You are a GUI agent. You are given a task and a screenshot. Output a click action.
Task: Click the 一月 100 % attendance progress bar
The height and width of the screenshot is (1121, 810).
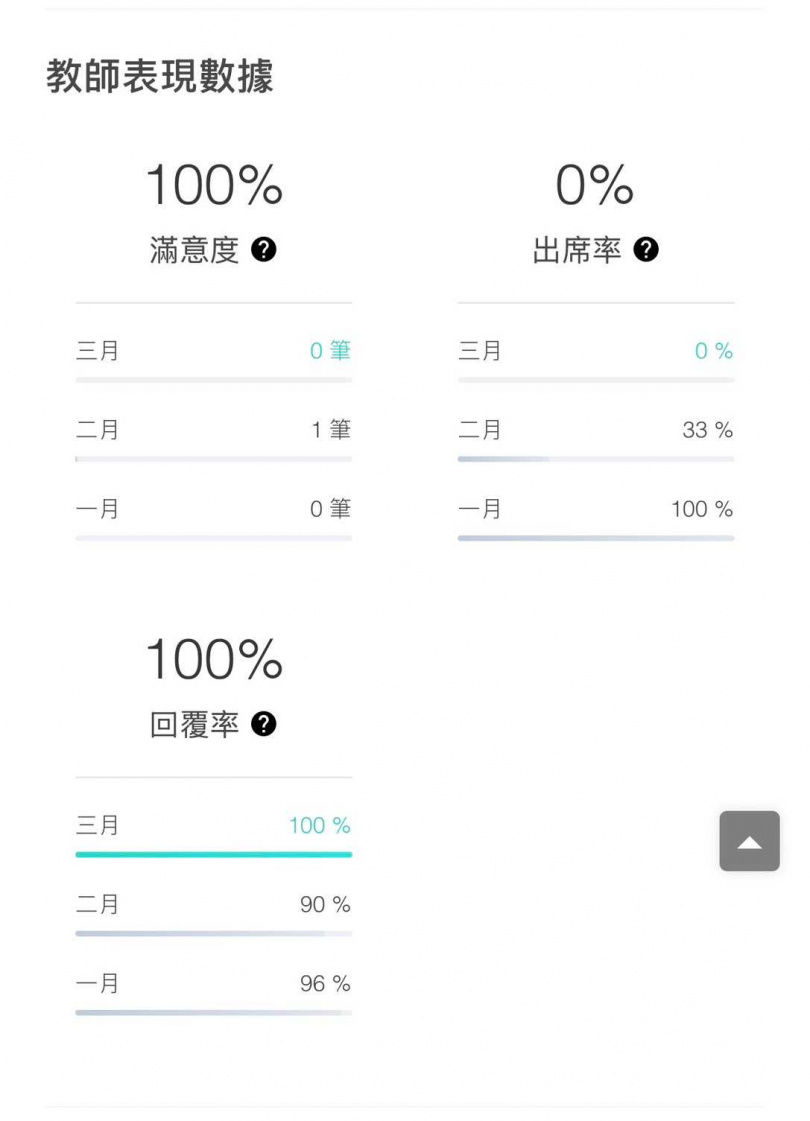click(595, 538)
